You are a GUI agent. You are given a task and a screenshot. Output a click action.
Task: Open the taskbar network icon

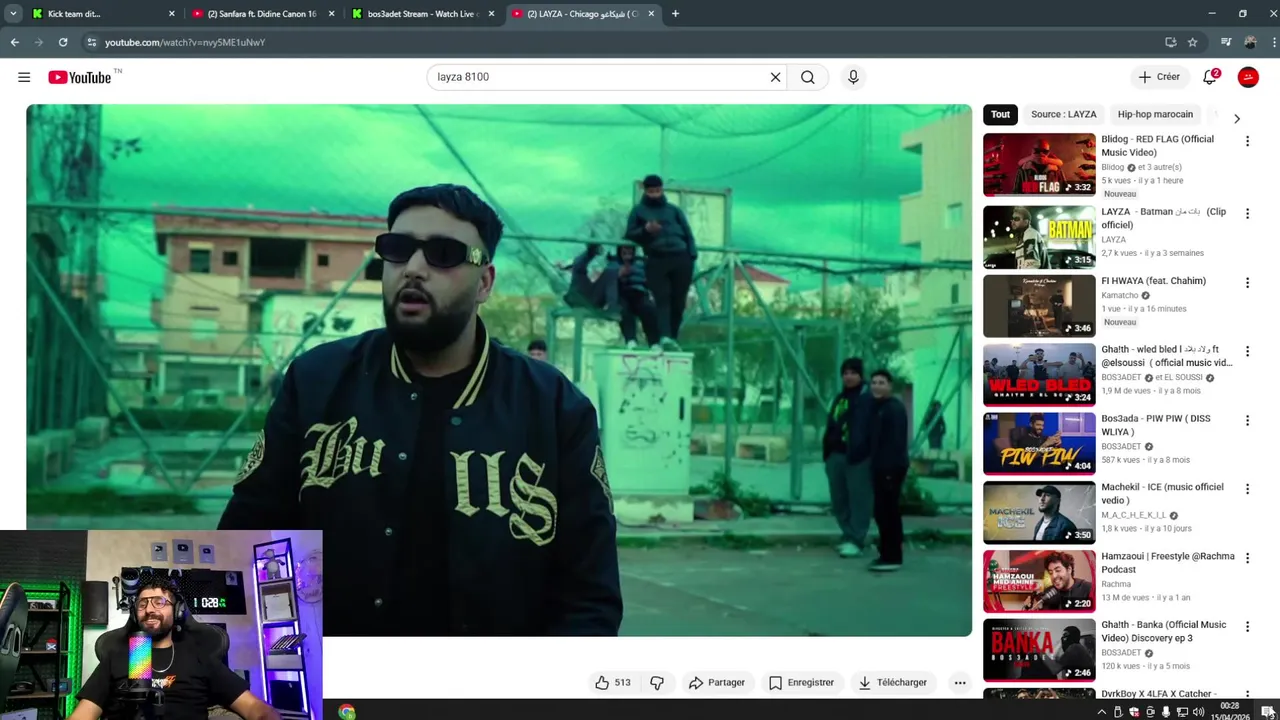point(1182,712)
